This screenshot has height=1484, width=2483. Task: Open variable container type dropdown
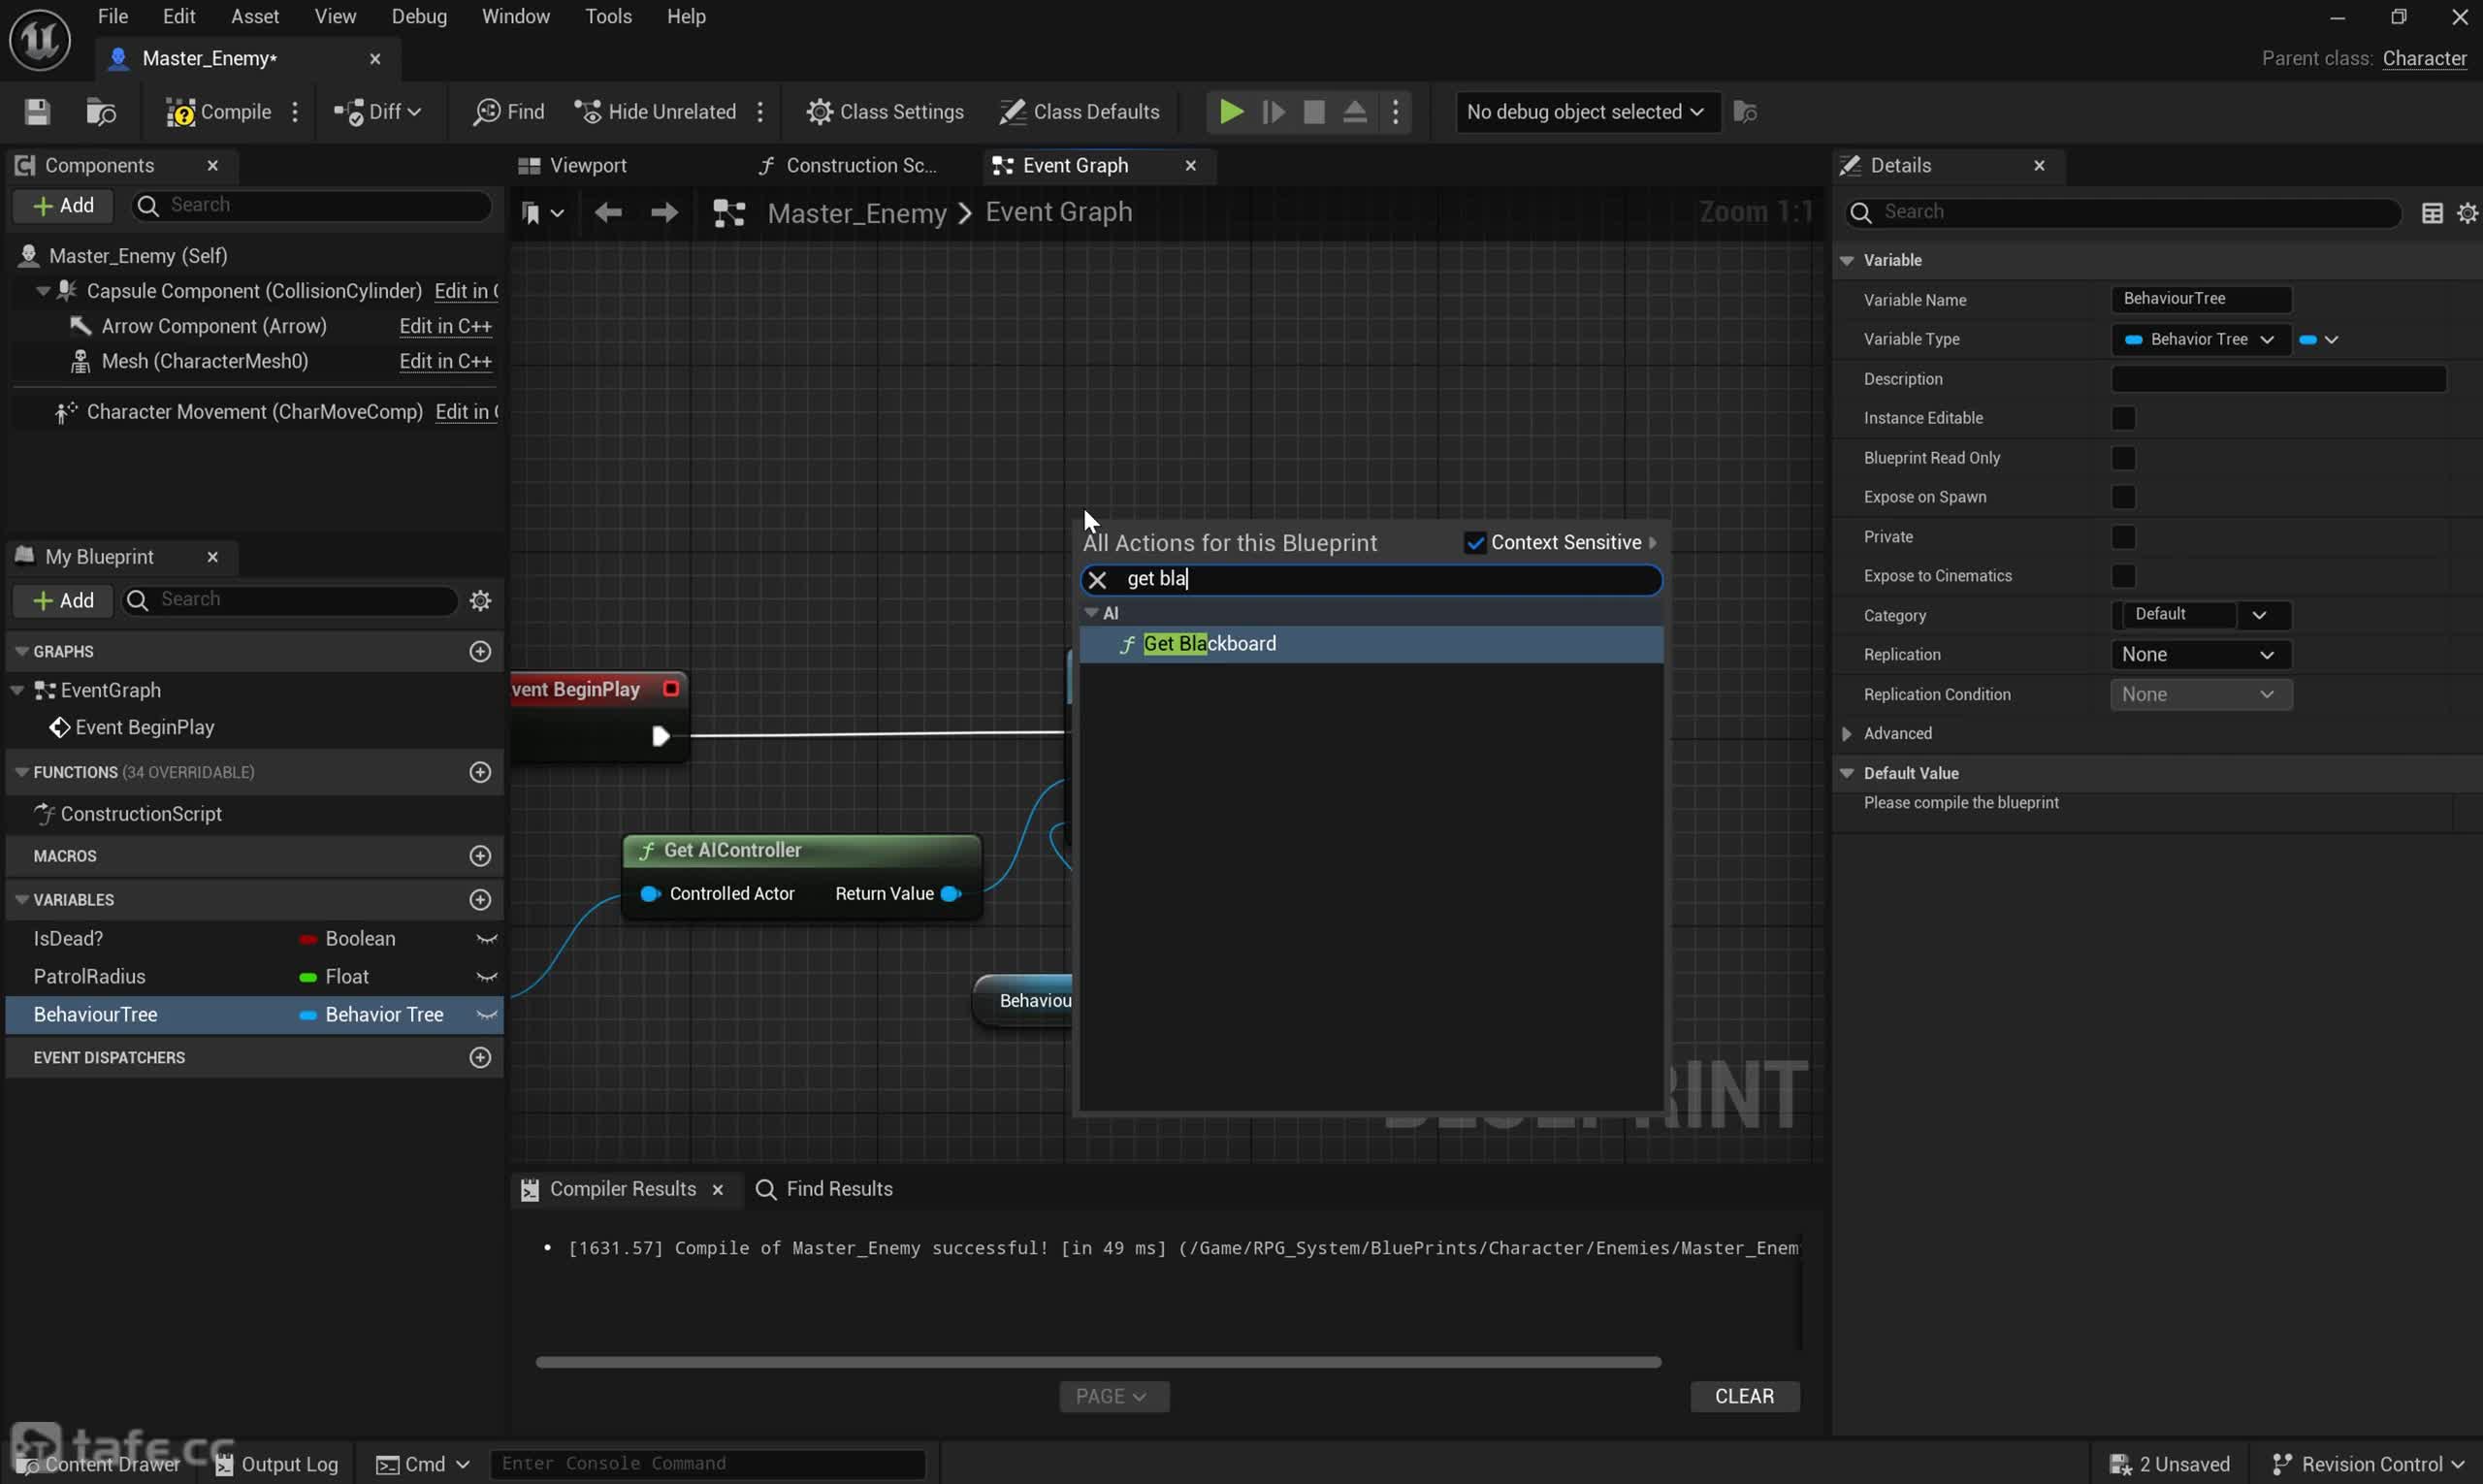click(x=2318, y=340)
